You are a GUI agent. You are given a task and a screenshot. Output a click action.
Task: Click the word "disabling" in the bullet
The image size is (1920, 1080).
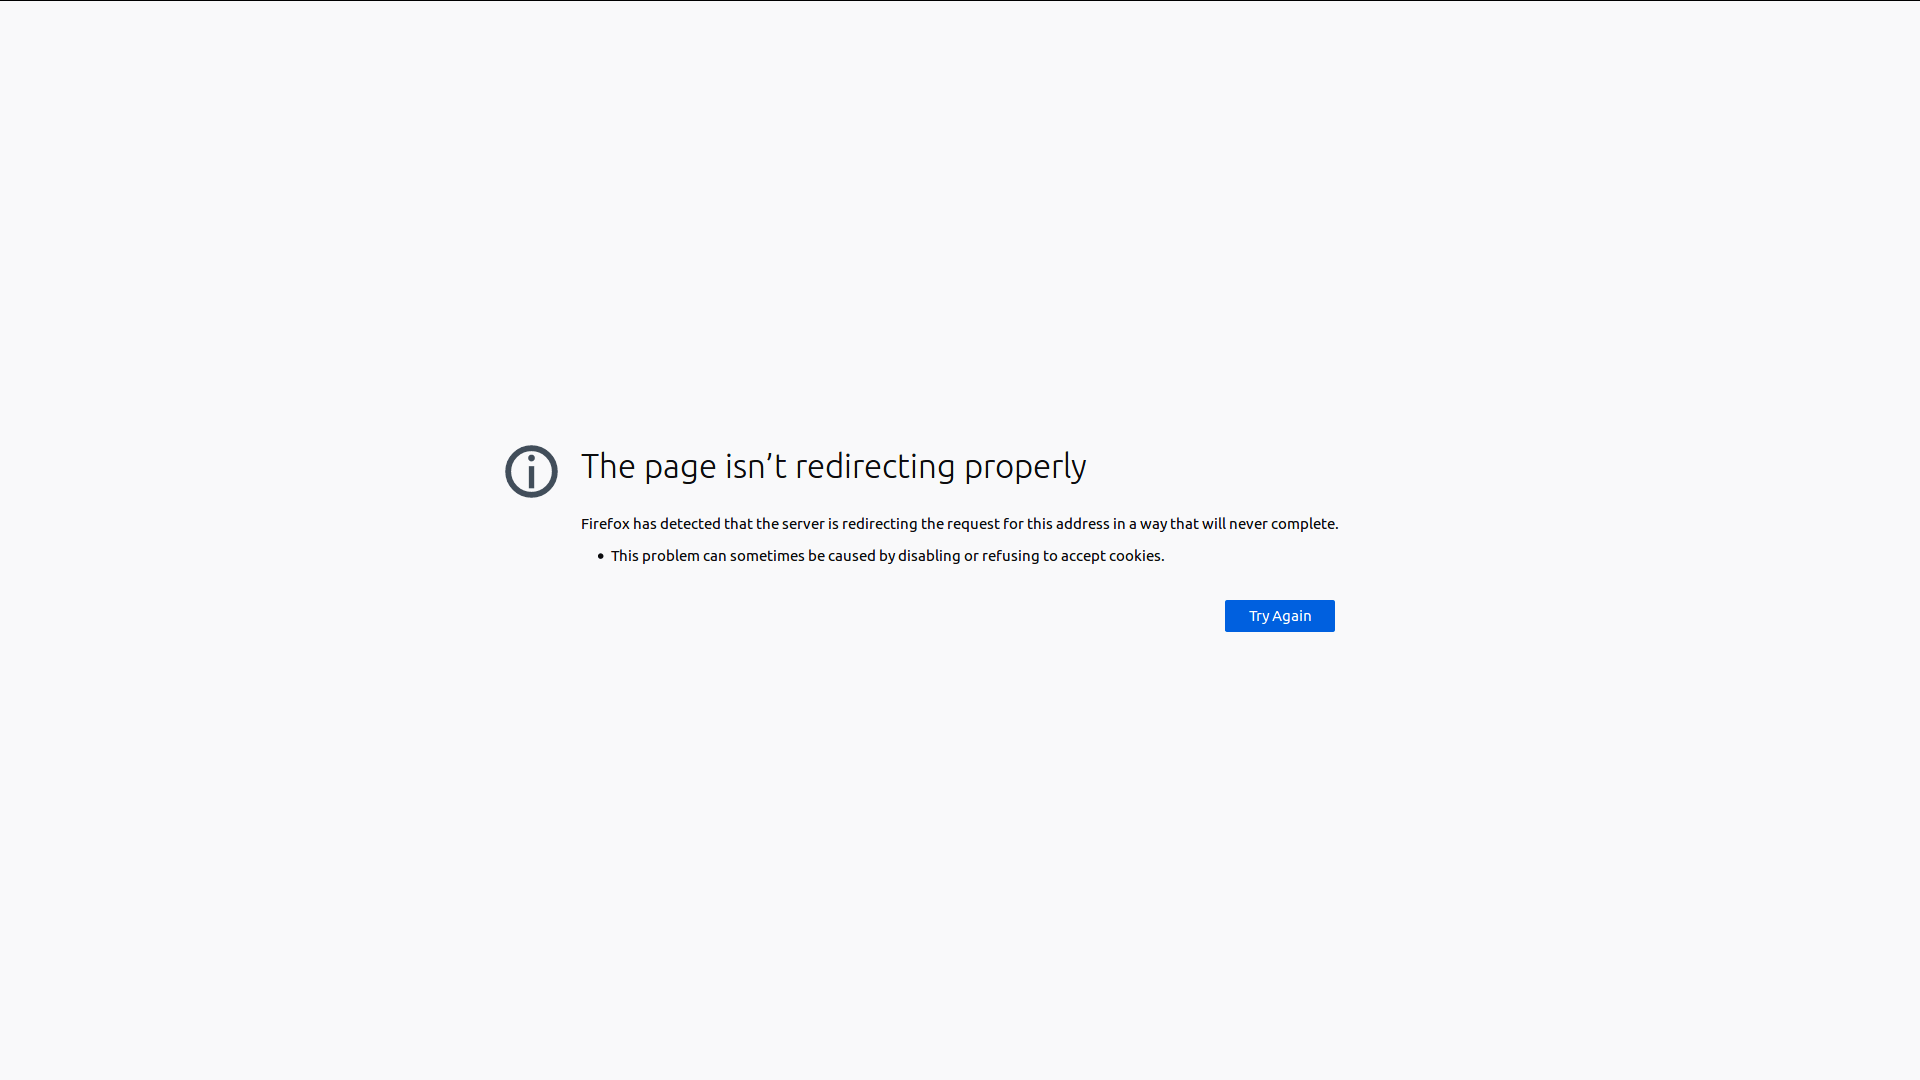click(929, 556)
